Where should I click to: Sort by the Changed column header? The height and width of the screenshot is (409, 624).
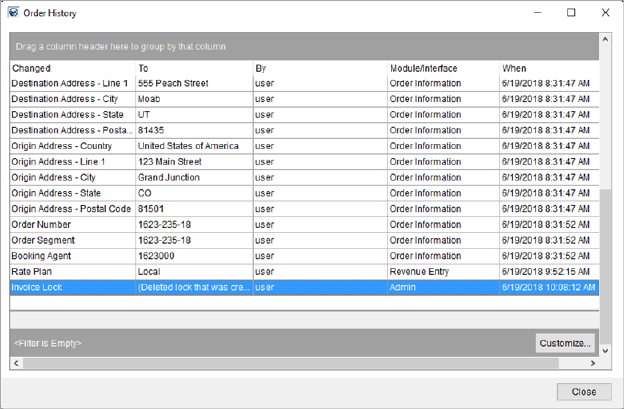(70, 68)
